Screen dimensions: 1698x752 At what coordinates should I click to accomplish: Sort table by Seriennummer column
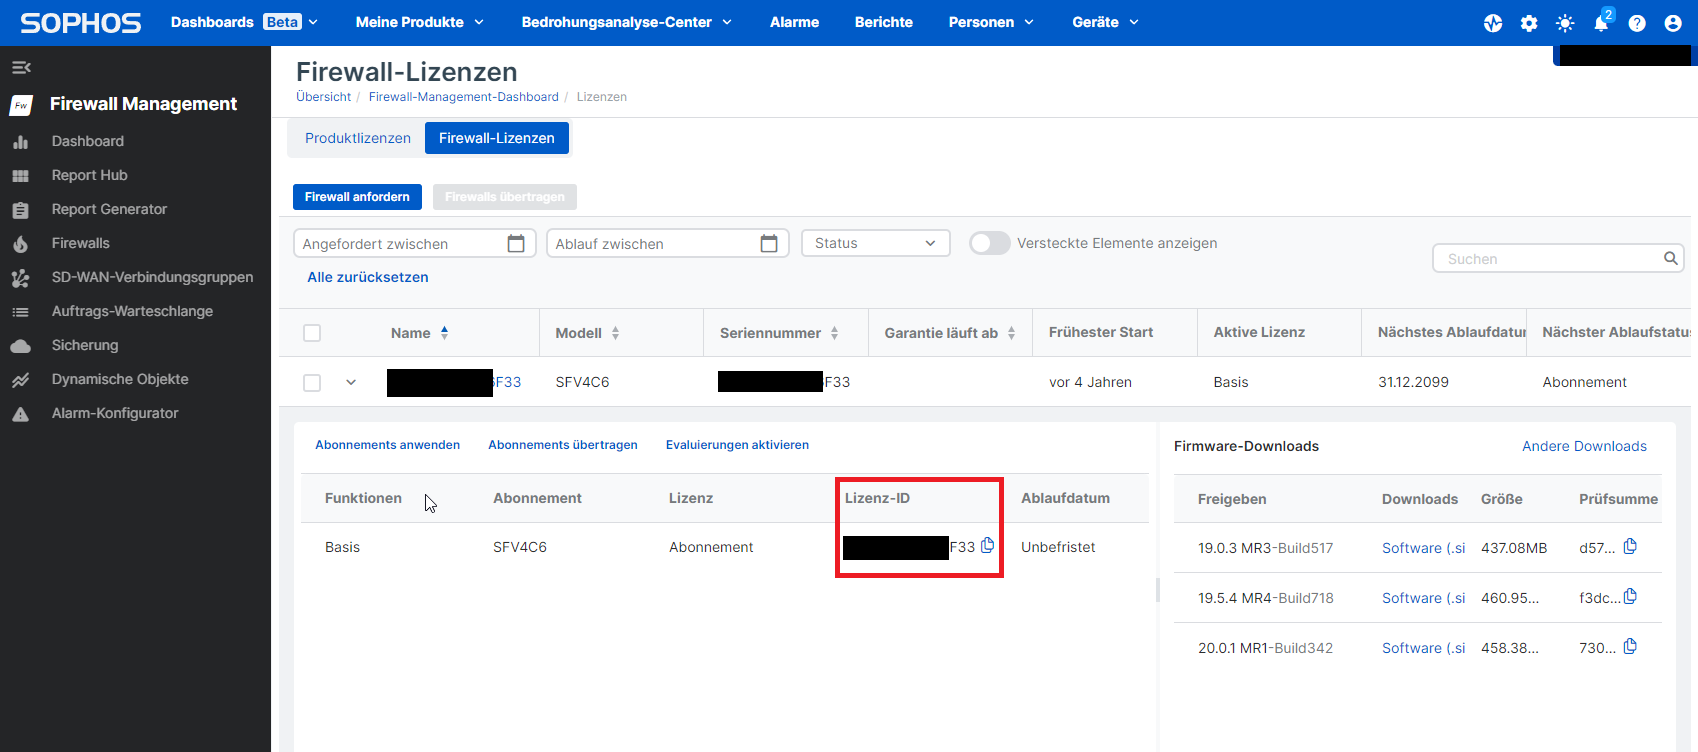coord(835,333)
